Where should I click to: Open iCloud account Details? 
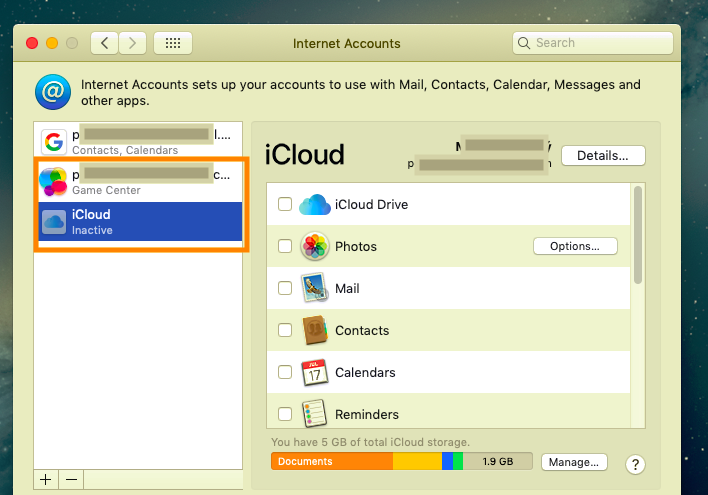coord(603,156)
